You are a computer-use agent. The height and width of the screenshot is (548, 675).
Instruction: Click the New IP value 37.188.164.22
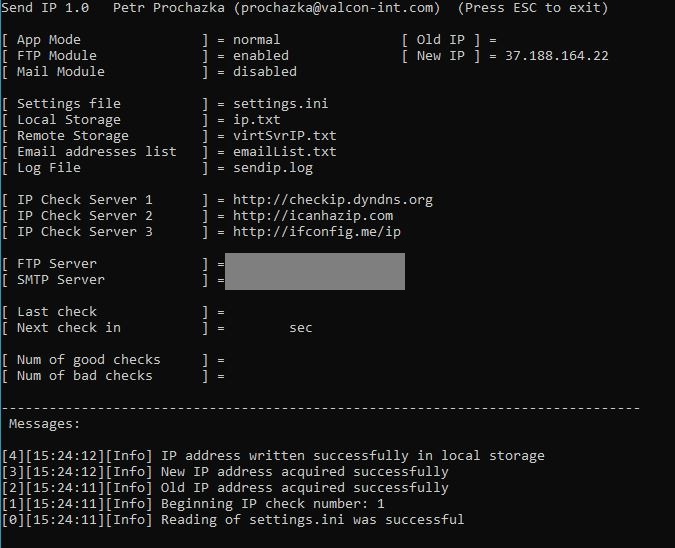point(557,56)
